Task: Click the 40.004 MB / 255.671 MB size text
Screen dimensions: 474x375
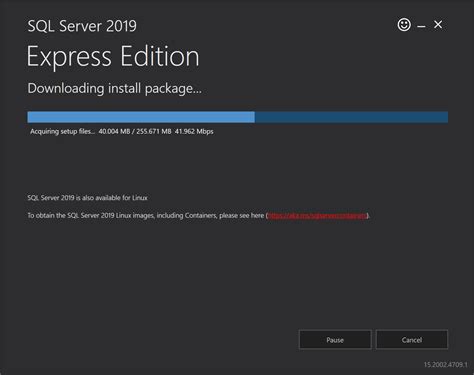Action: (x=135, y=131)
